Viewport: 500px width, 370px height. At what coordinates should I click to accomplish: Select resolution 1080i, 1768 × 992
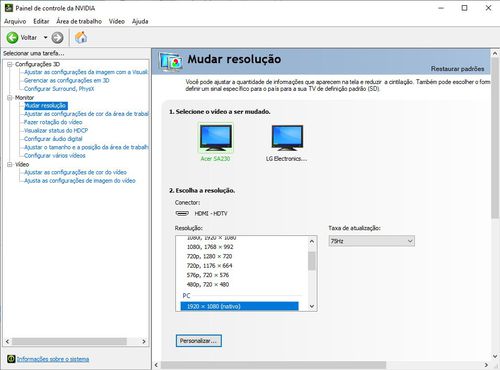click(x=210, y=247)
